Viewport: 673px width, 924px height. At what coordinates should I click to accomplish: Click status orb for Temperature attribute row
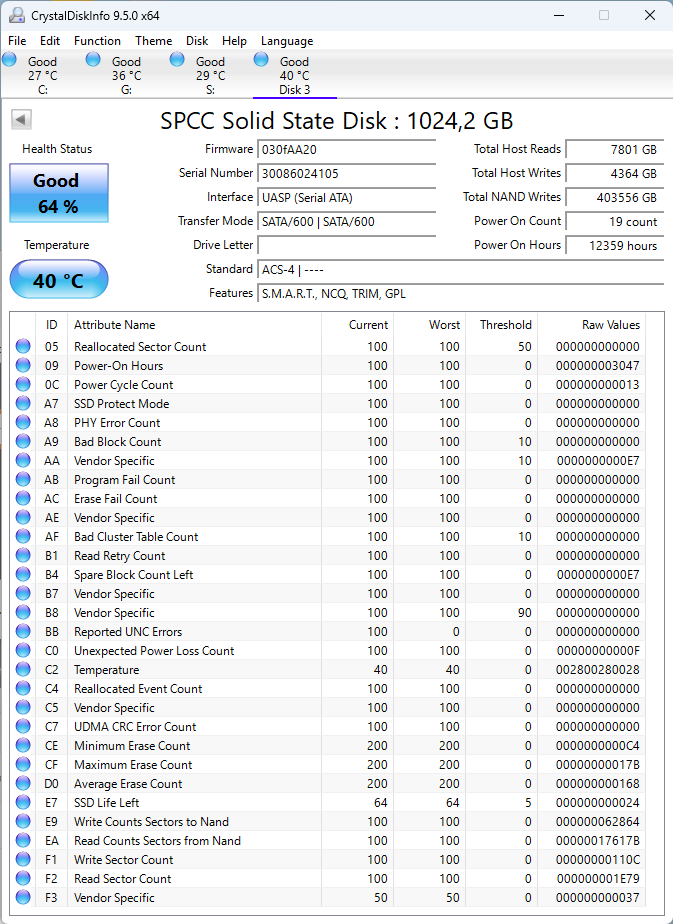tap(23, 669)
